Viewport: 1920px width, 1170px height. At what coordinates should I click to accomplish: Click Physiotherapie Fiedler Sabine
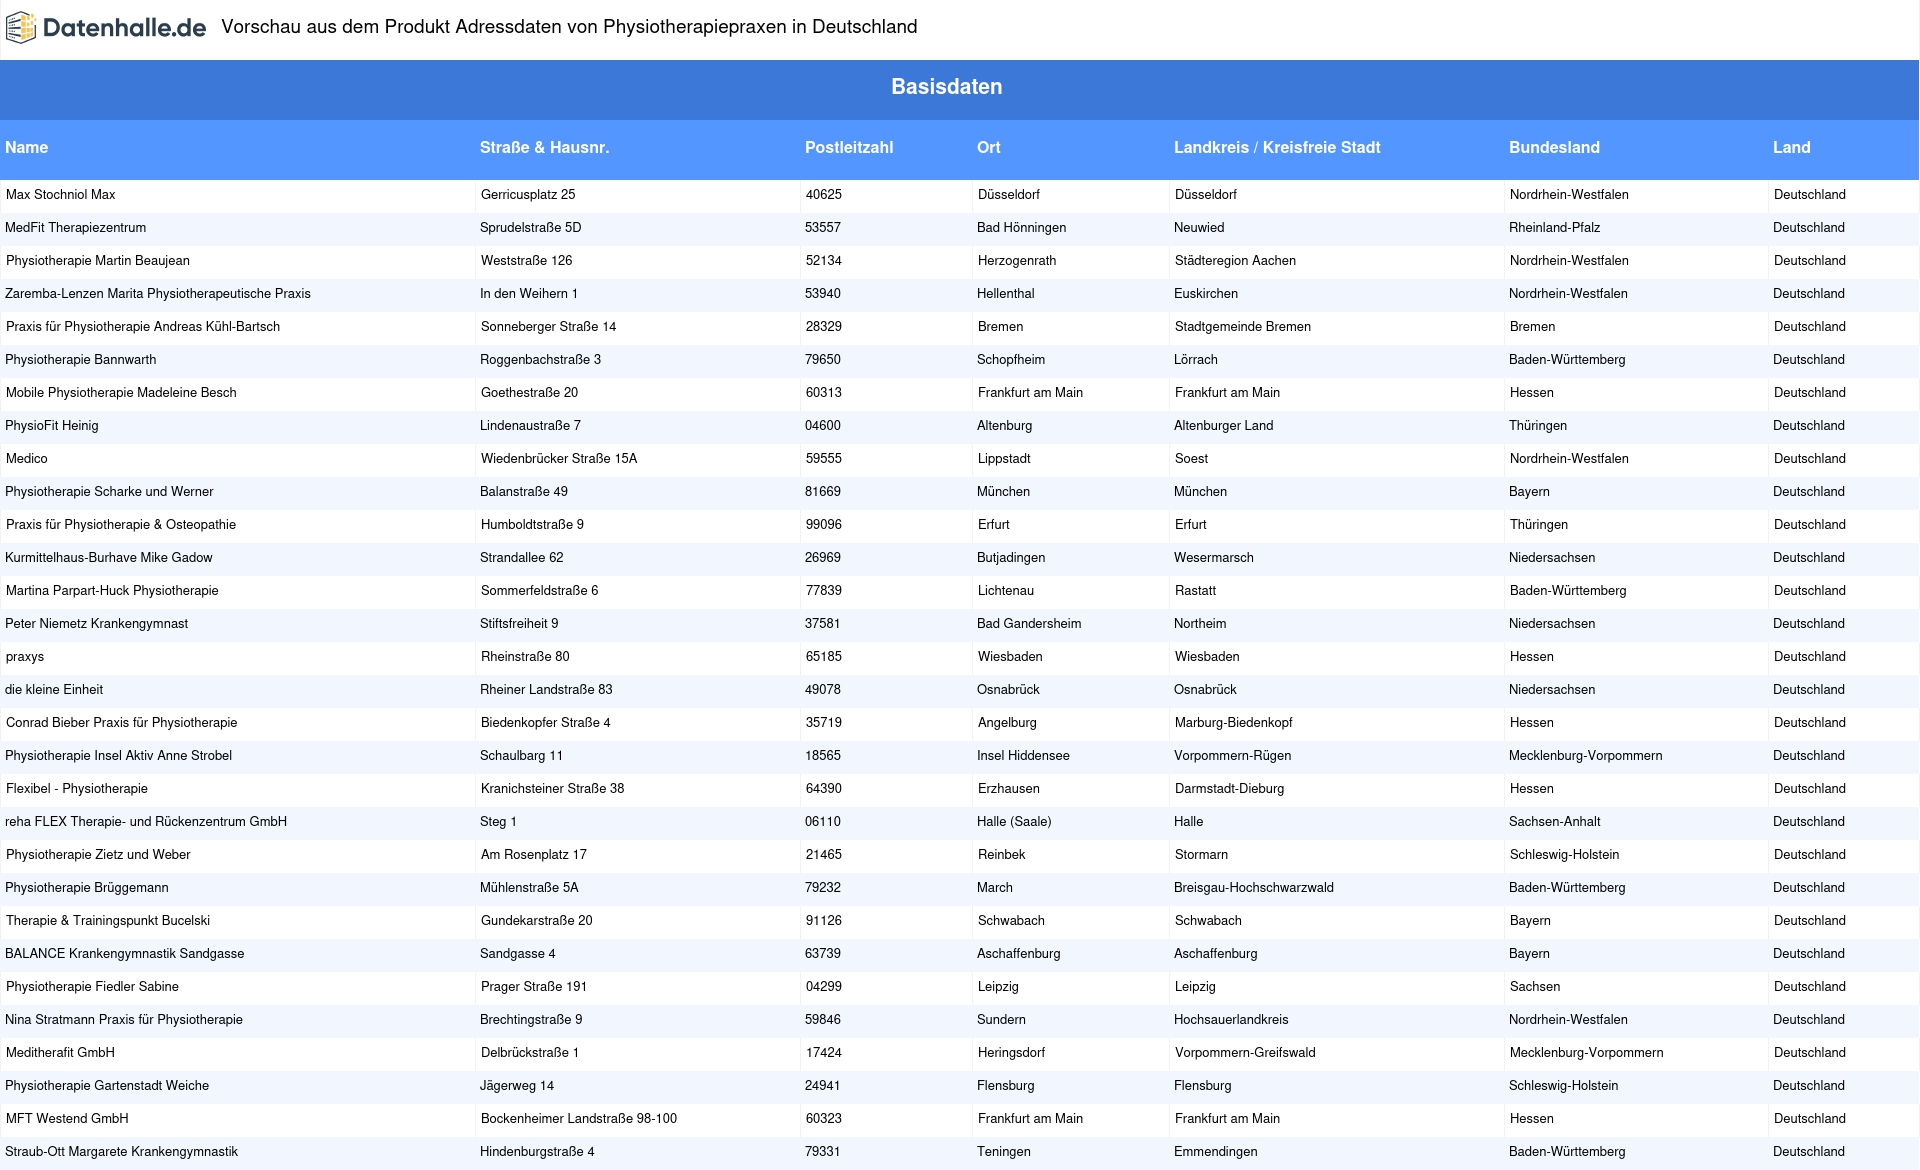(92, 987)
